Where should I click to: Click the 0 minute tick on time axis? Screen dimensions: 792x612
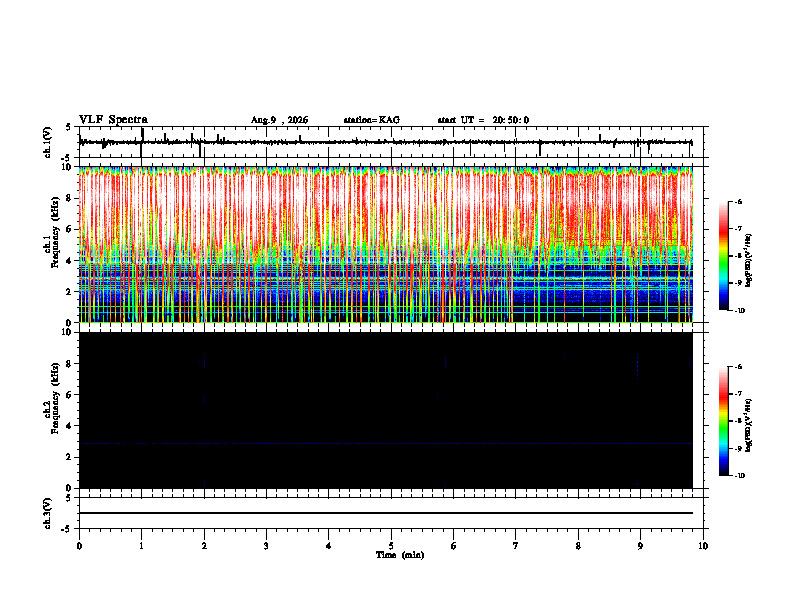(x=79, y=546)
